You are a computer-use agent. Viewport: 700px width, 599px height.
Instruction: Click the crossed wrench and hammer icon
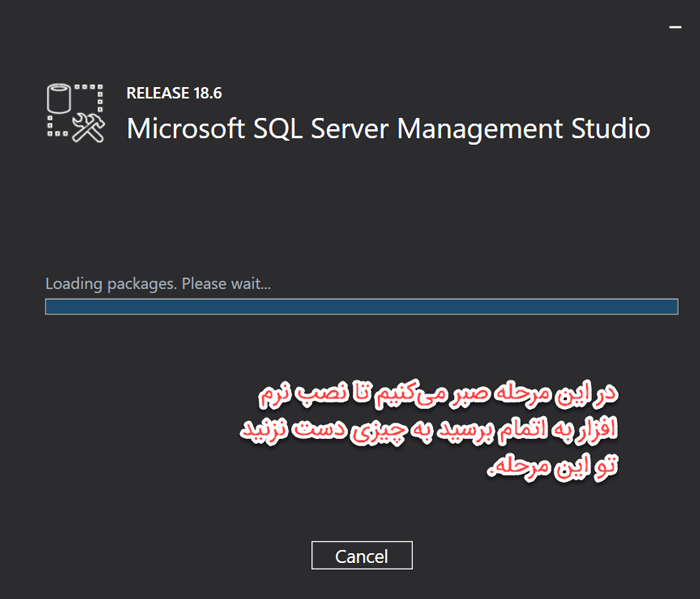point(88,128)
